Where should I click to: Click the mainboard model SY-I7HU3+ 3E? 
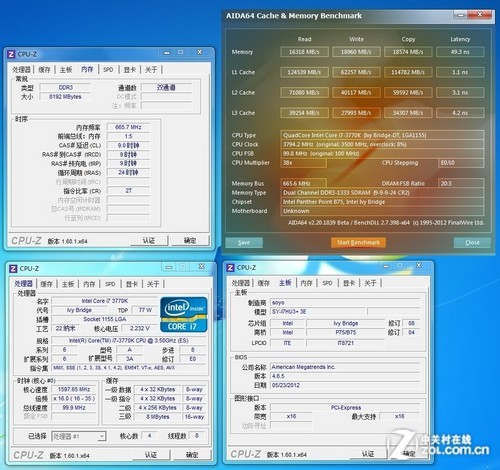(x=318, y=311)
